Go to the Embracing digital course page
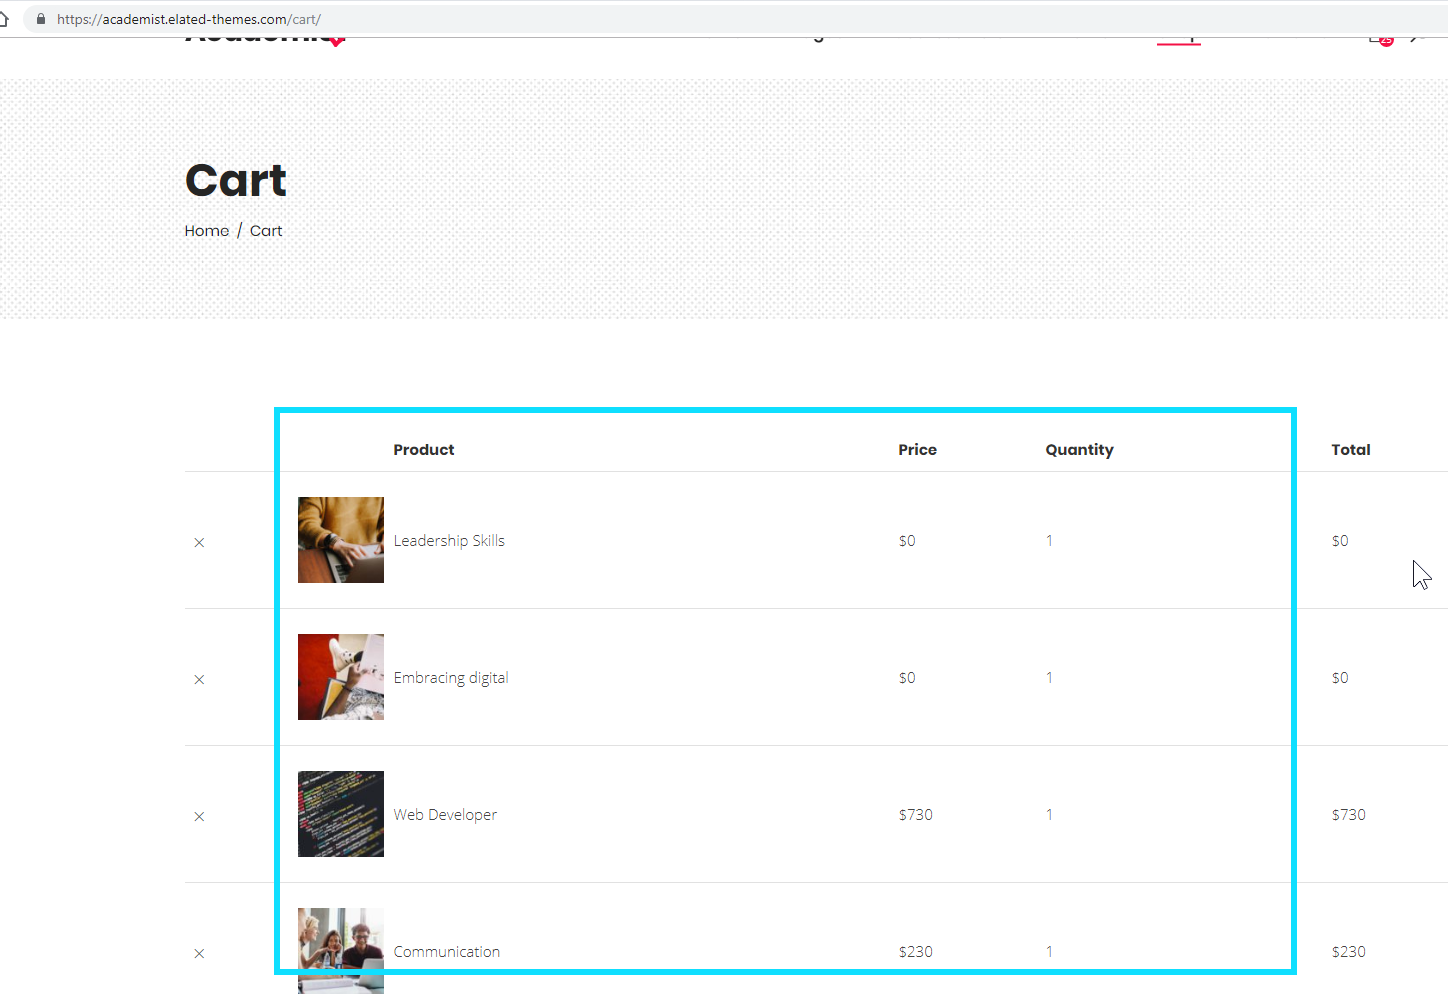Image resolution: width=1448 pixels, height=997 pixels. 451,678
